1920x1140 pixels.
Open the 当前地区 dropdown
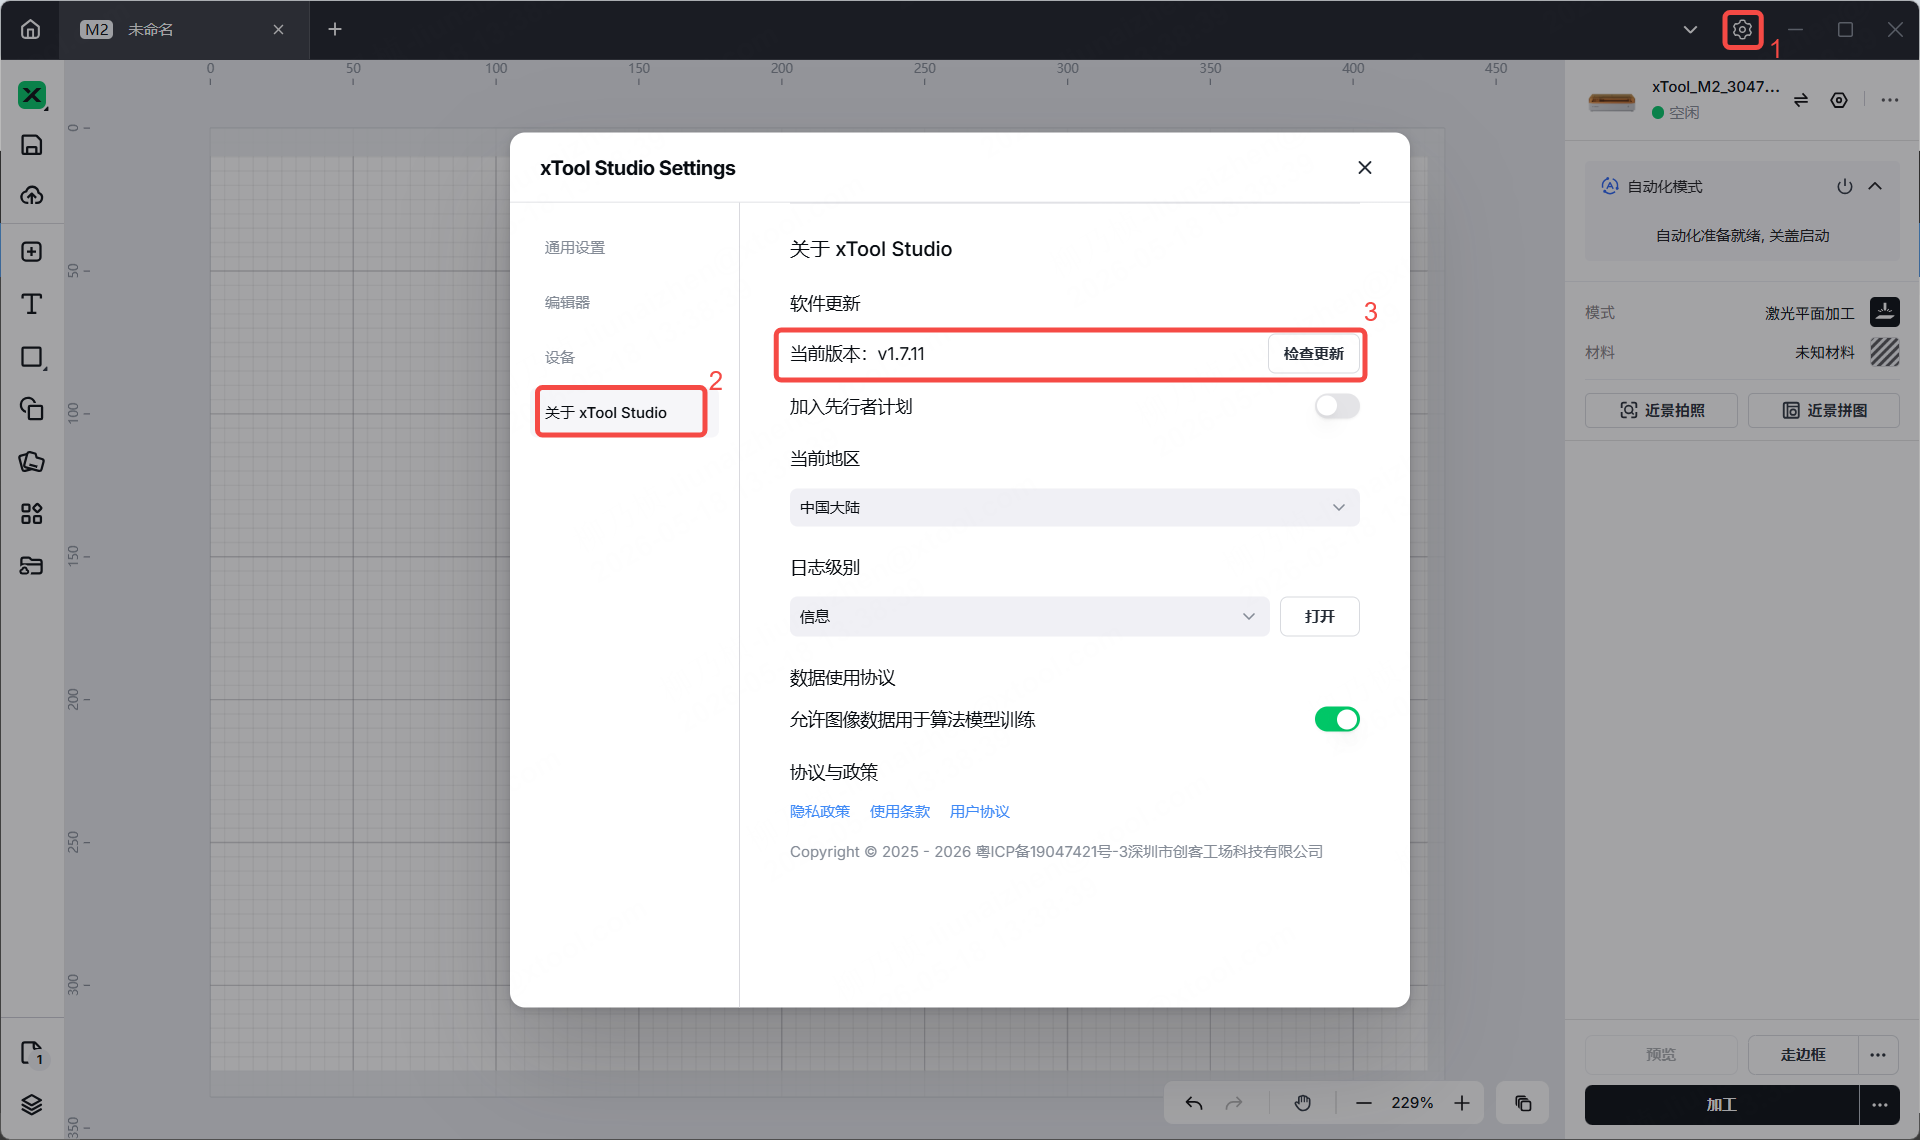[1074, 507]
